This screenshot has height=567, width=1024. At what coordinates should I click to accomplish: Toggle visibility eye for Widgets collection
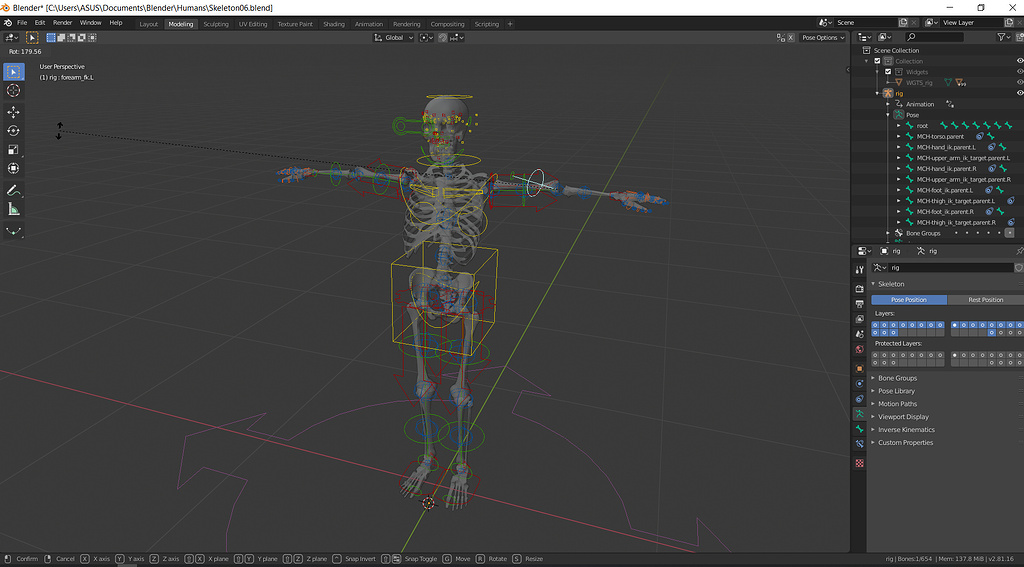[x=1019, y=72]
